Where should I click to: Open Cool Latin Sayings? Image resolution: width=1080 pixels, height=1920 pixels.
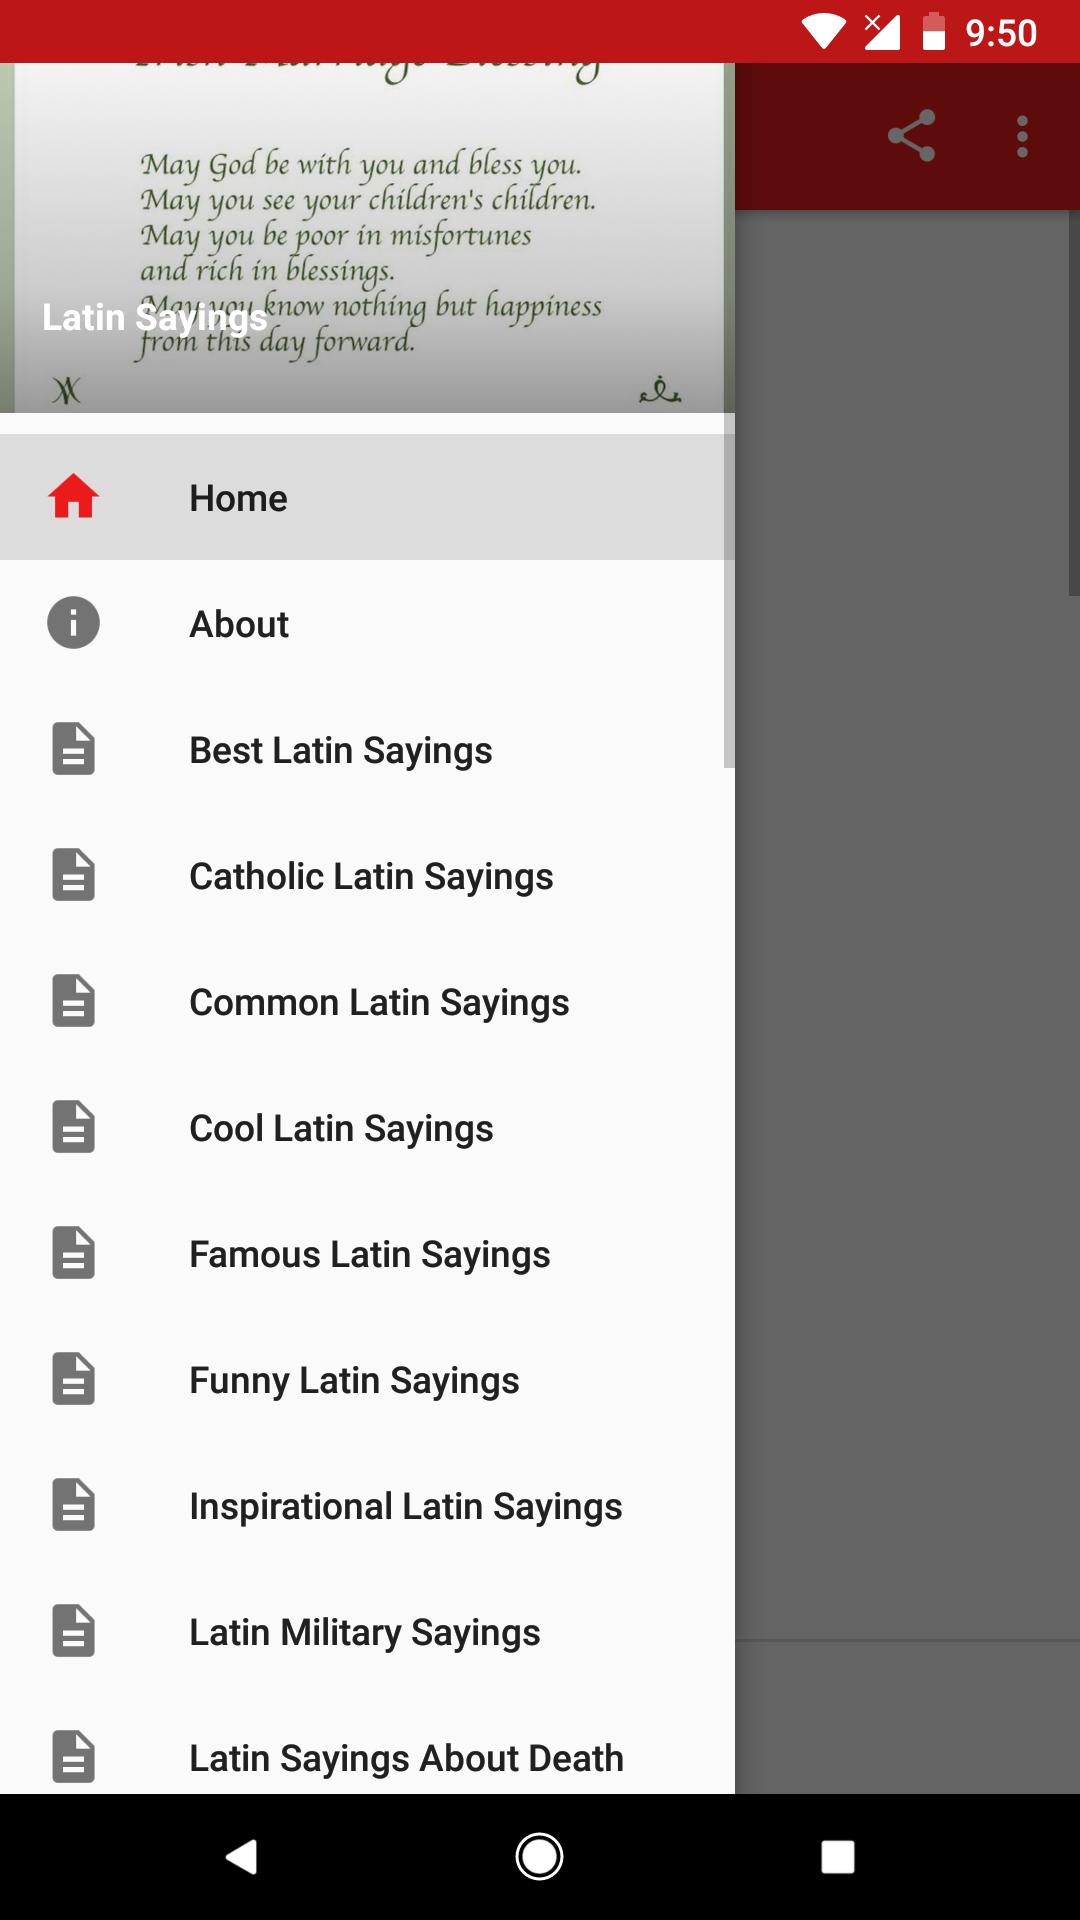(367, 1127)
